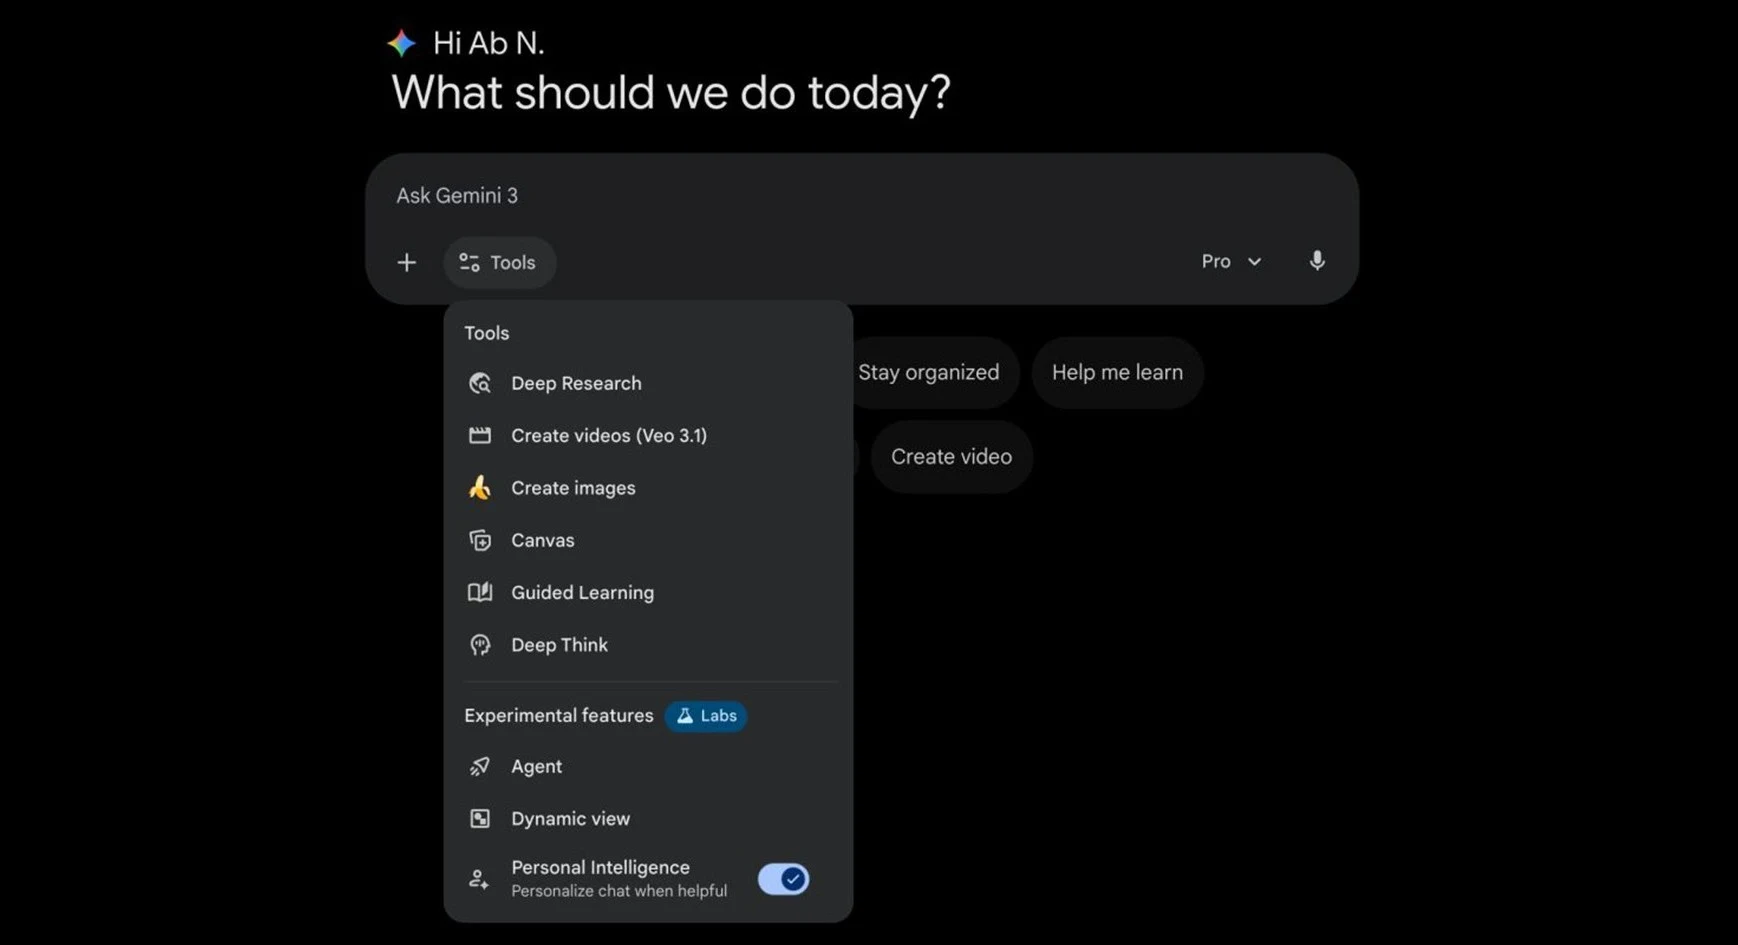Collapse the Tools menu button
Screen dimensions: 1738x945
click(499, 263)
